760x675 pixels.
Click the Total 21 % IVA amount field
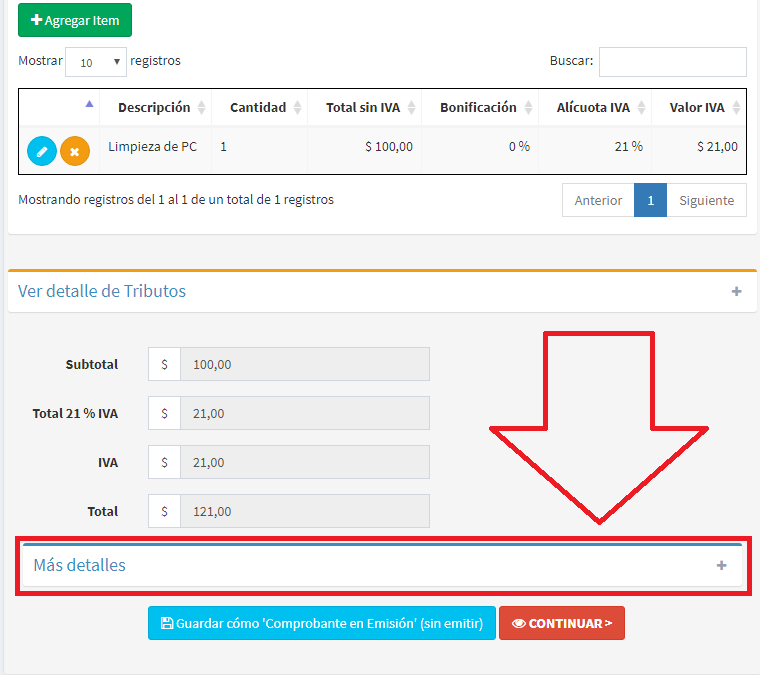click(x=304, y=413)
